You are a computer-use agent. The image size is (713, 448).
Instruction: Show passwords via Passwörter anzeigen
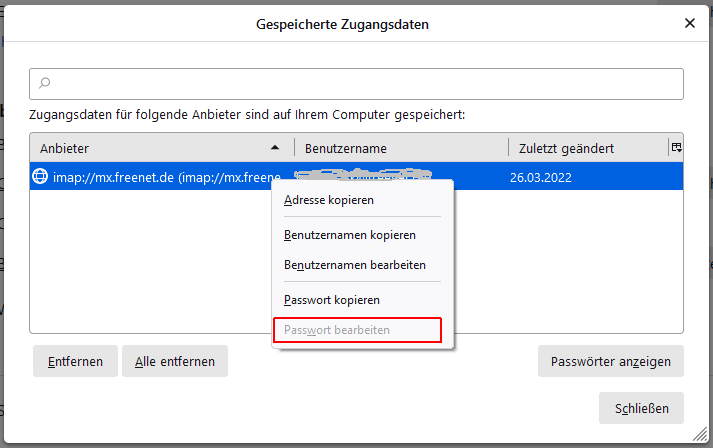(610, 361)
